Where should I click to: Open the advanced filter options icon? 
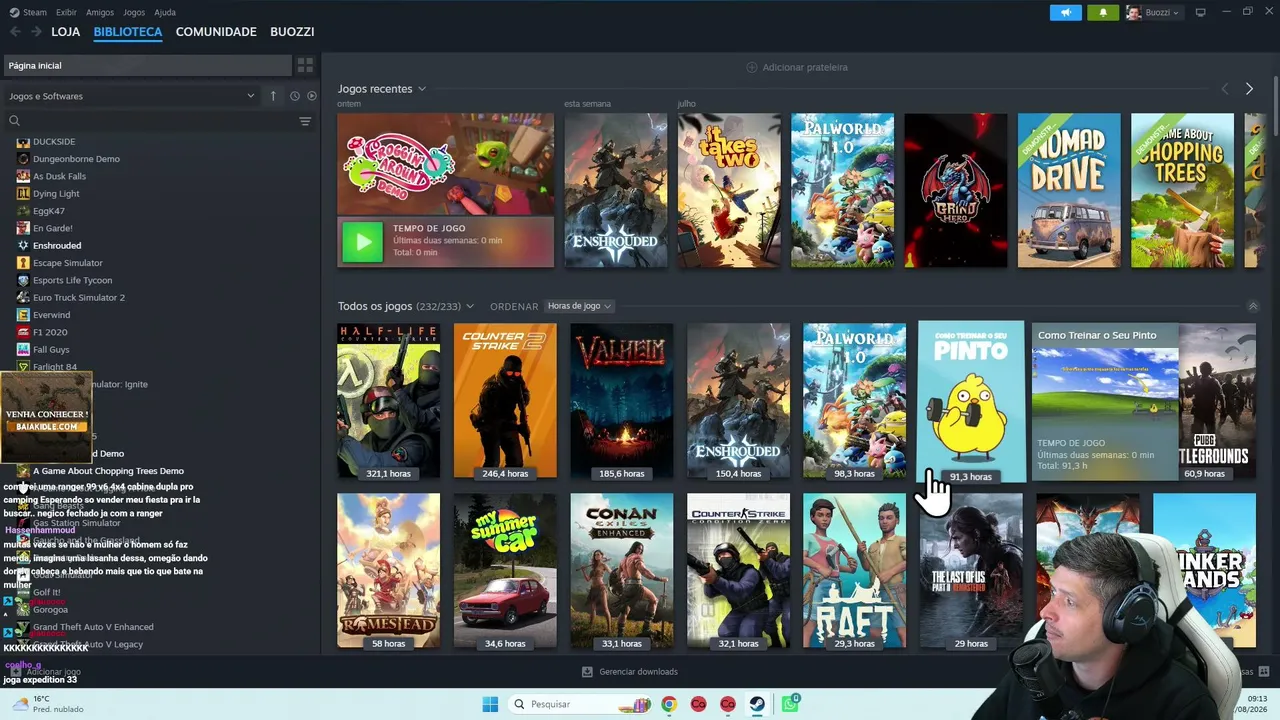tap(305, 121)
